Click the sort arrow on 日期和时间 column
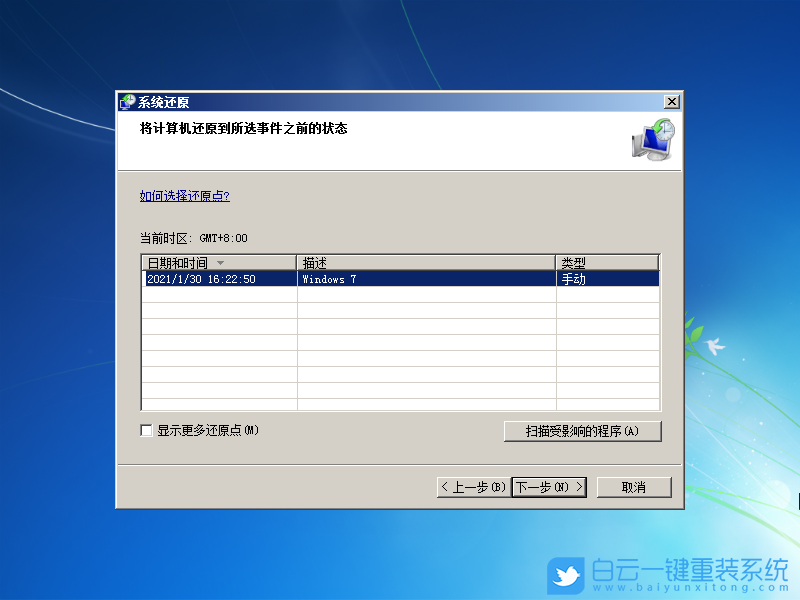The height and width of the screenshot is (600, 800). [x=220, y=261]
